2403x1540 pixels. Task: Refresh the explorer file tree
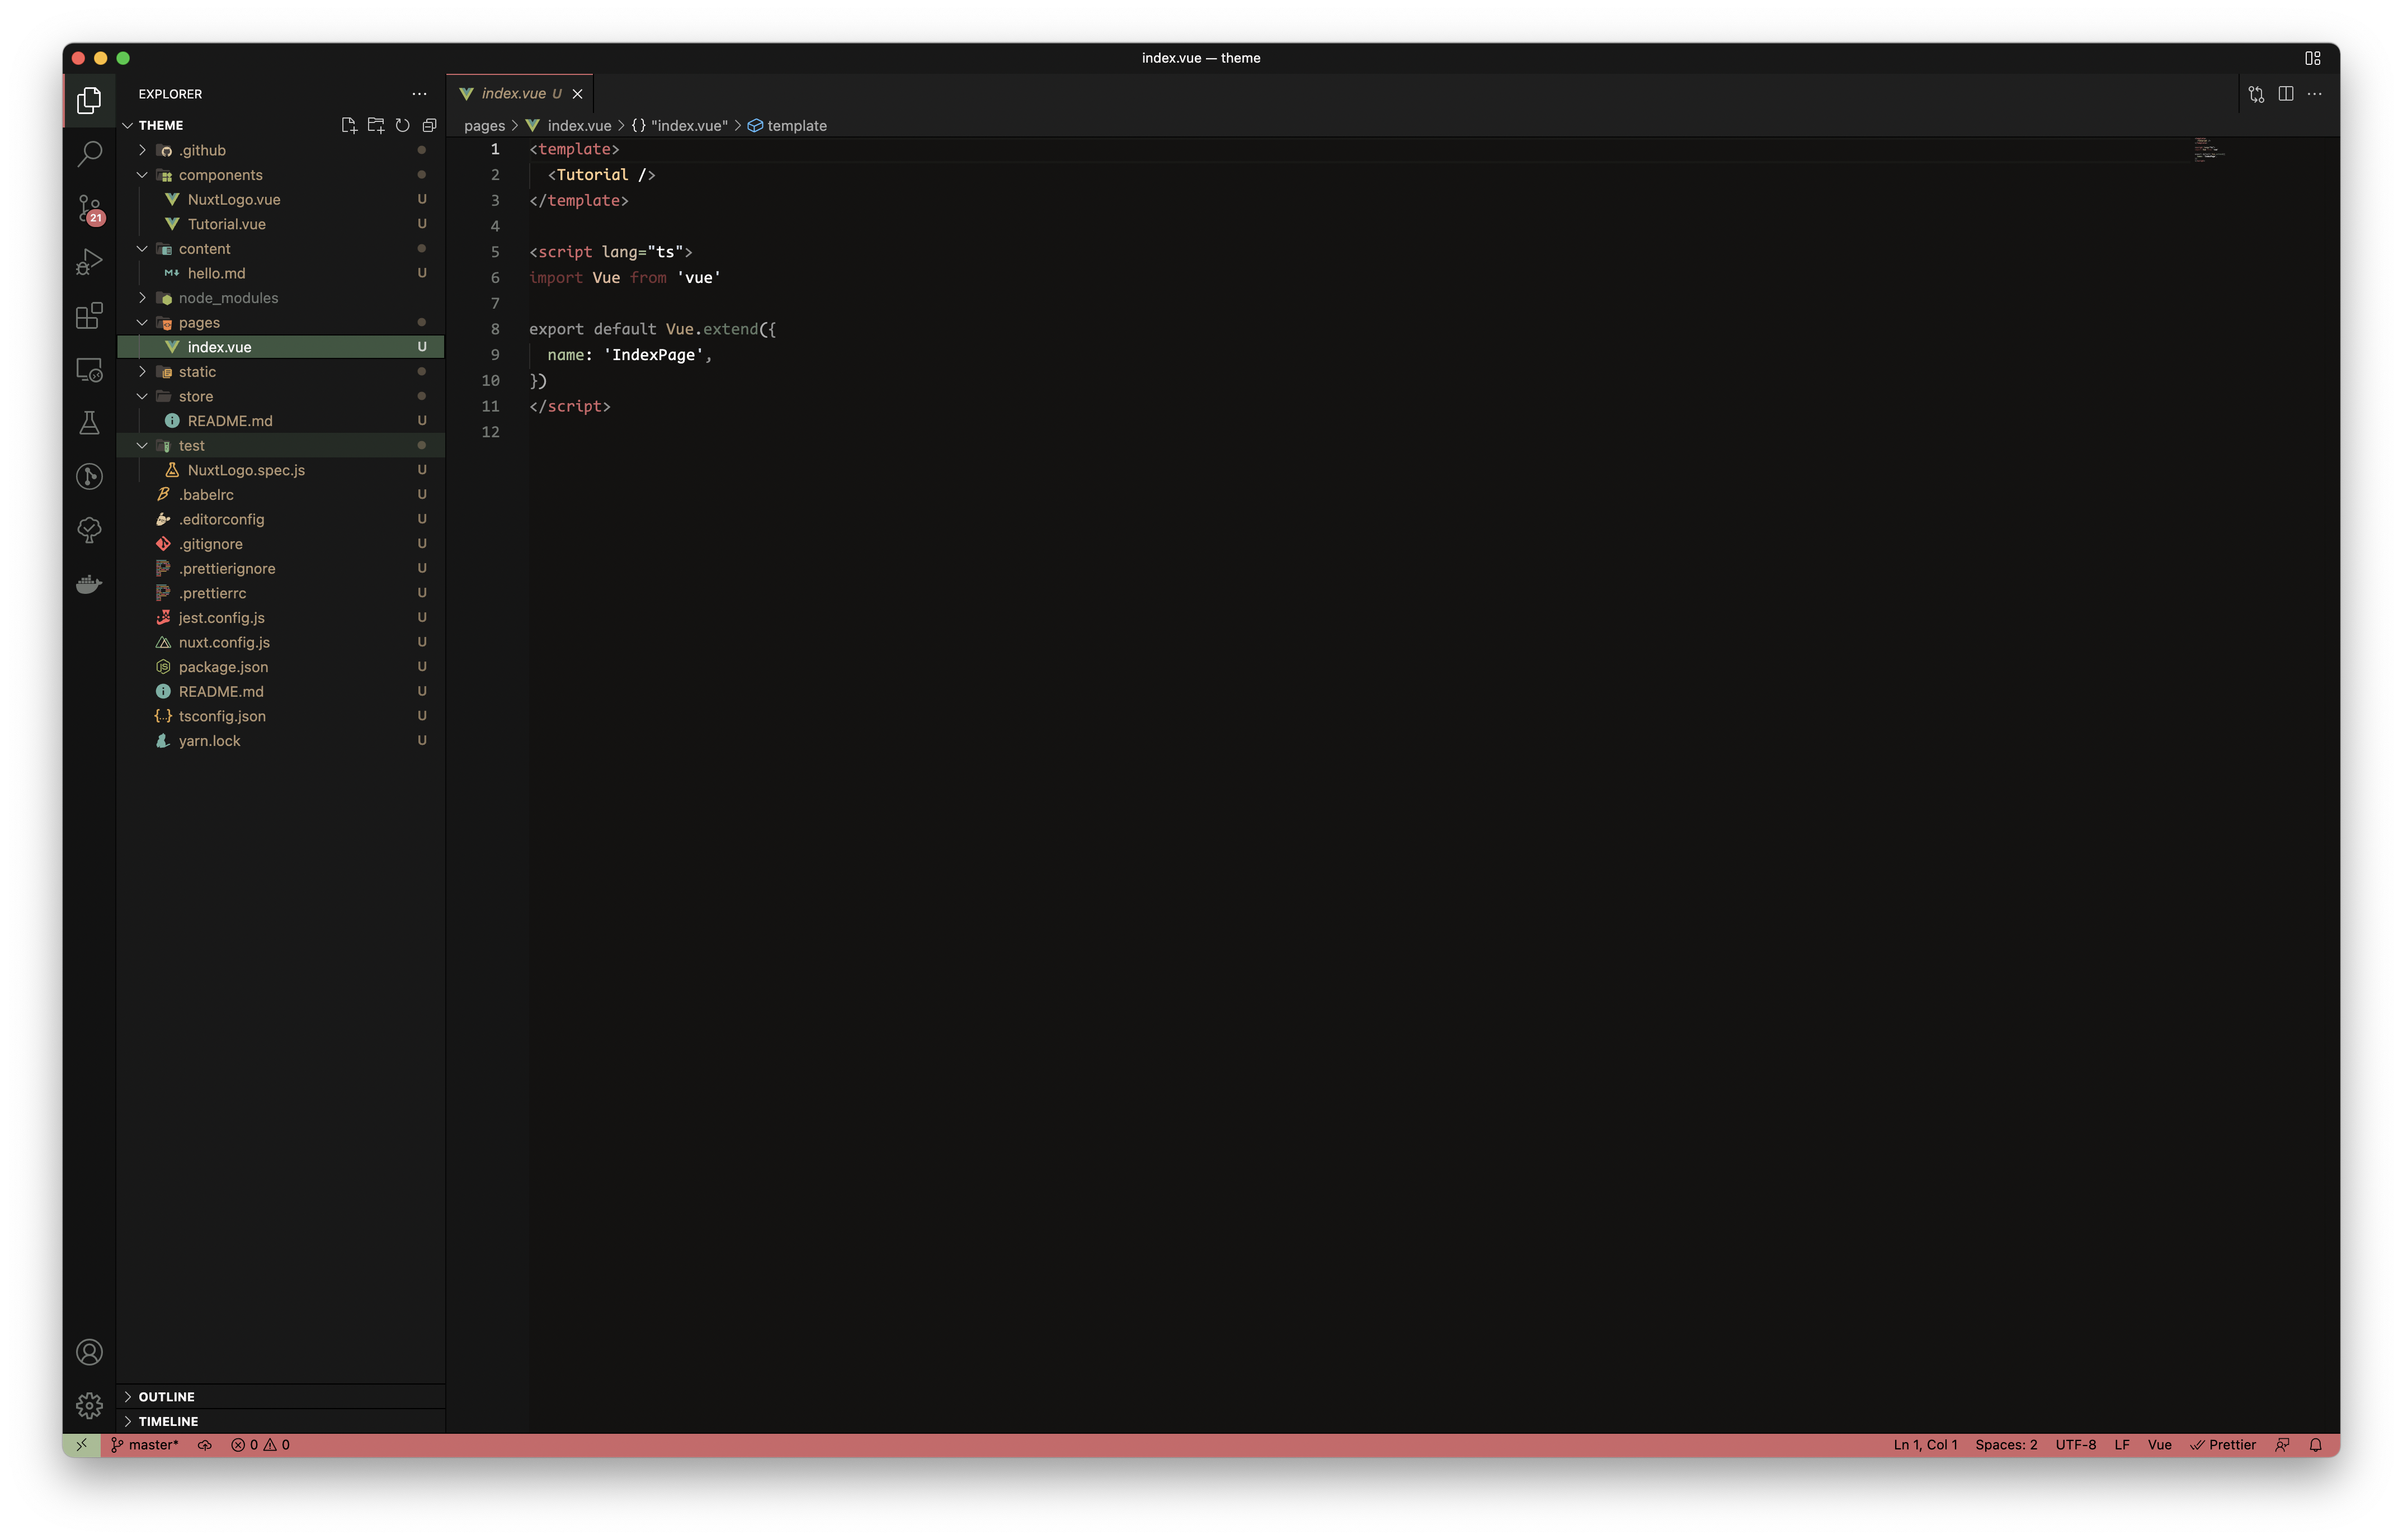pos(402,125)
